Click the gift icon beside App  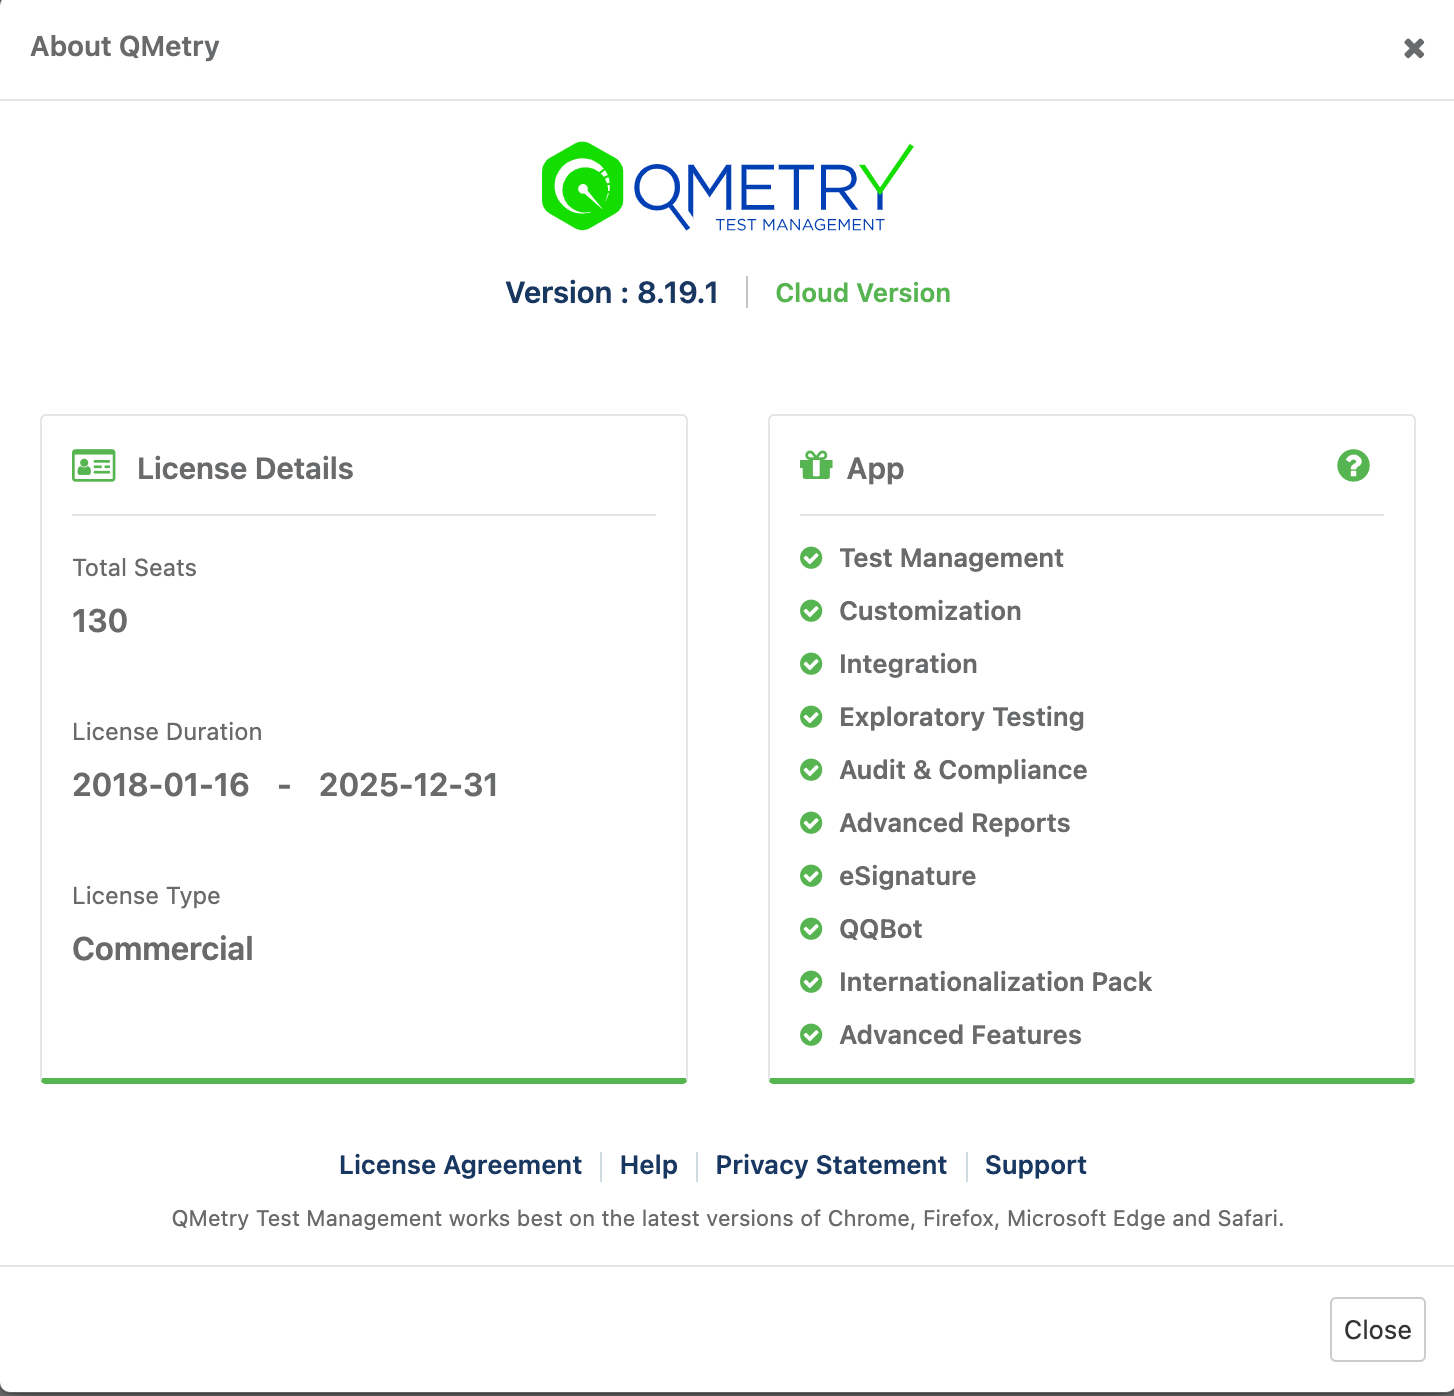click(x=815, y=466)
